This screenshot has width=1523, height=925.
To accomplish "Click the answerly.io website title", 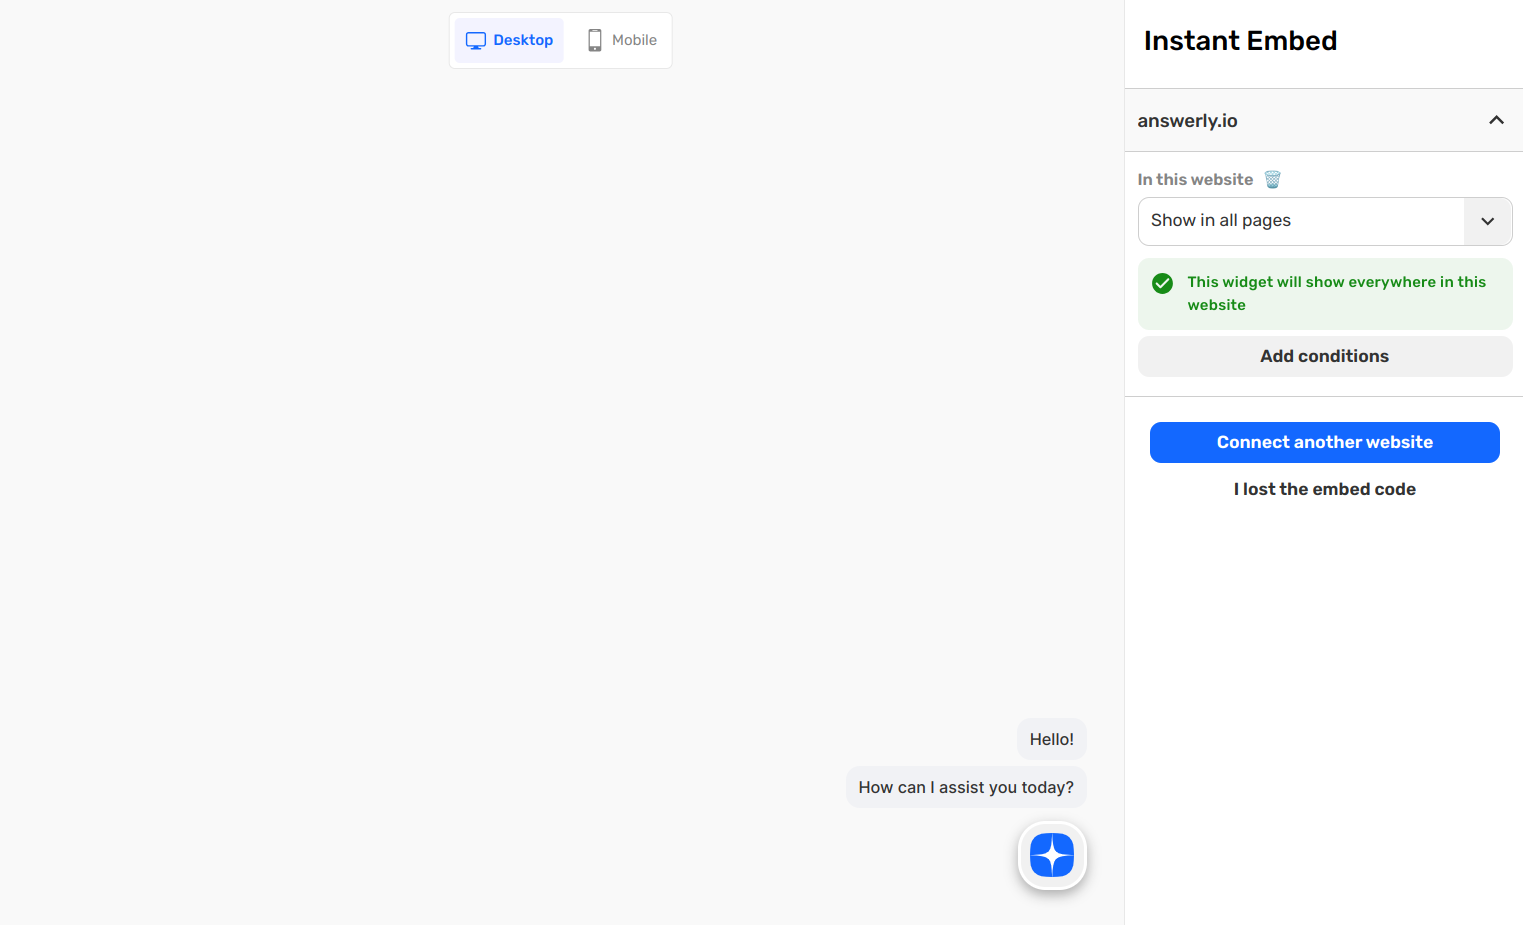I will pyautogui.click(x=1187, y=121).
